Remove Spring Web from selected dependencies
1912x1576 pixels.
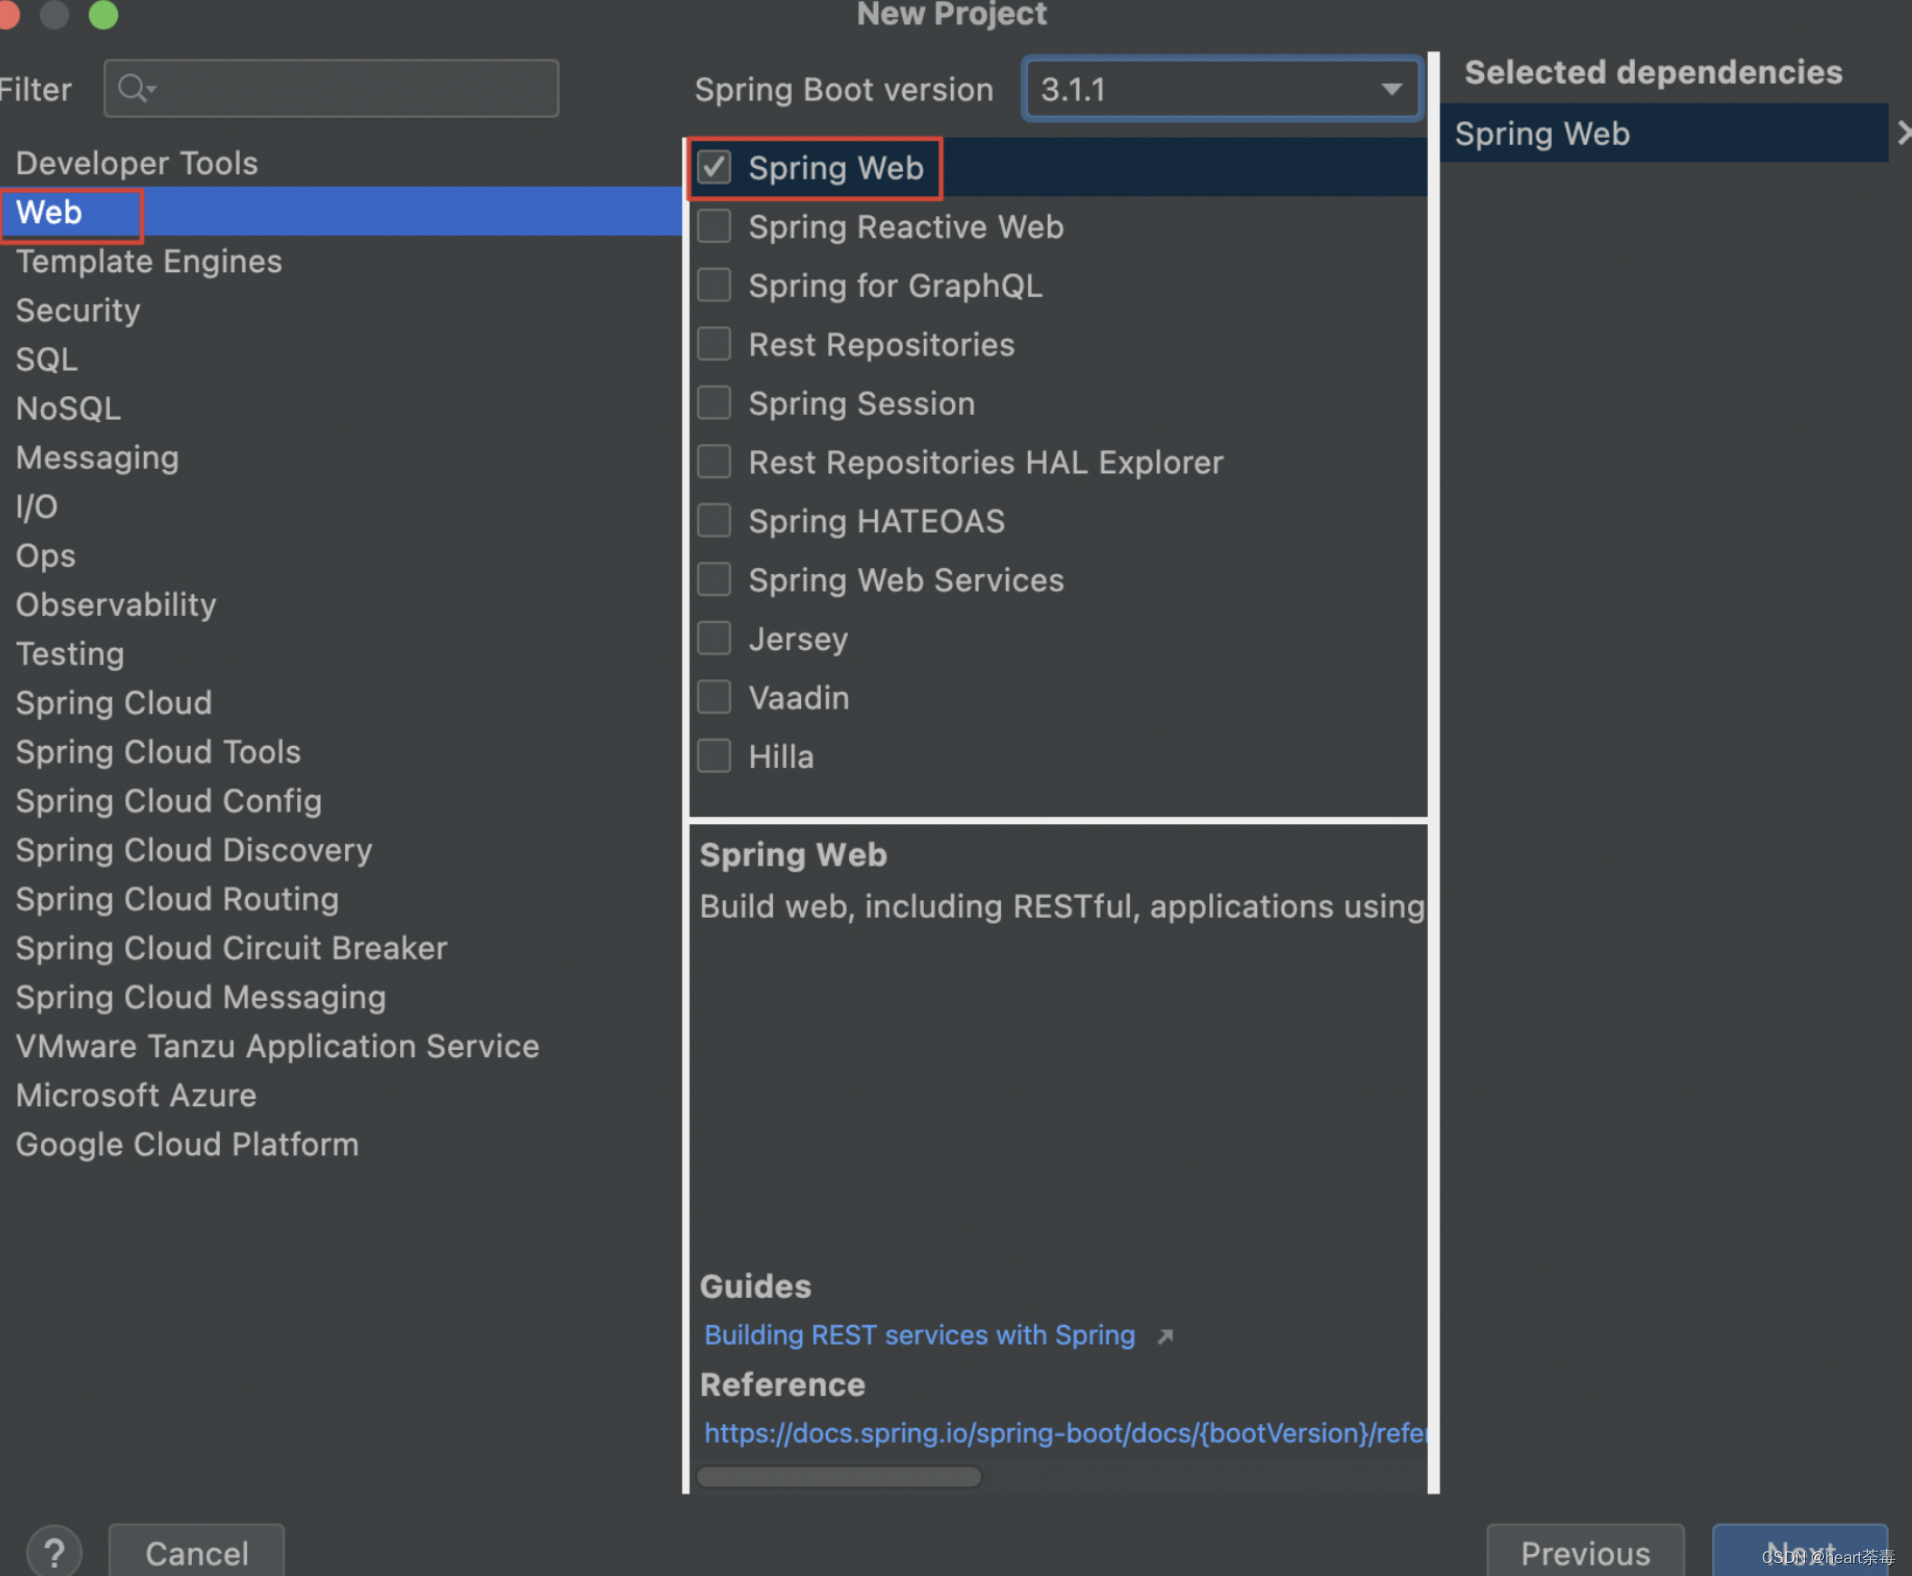tap(1903, 132)
